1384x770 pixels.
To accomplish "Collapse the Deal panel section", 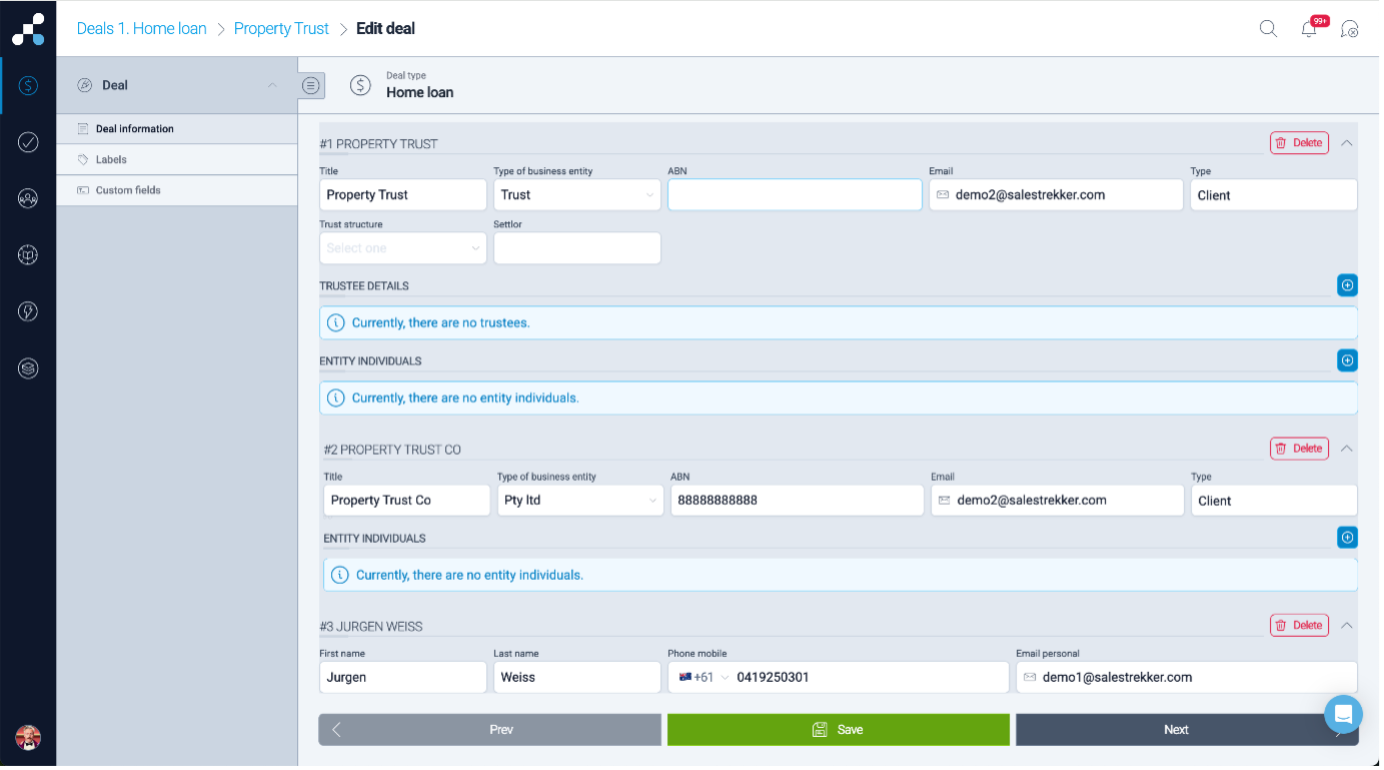I will [272, 85].
